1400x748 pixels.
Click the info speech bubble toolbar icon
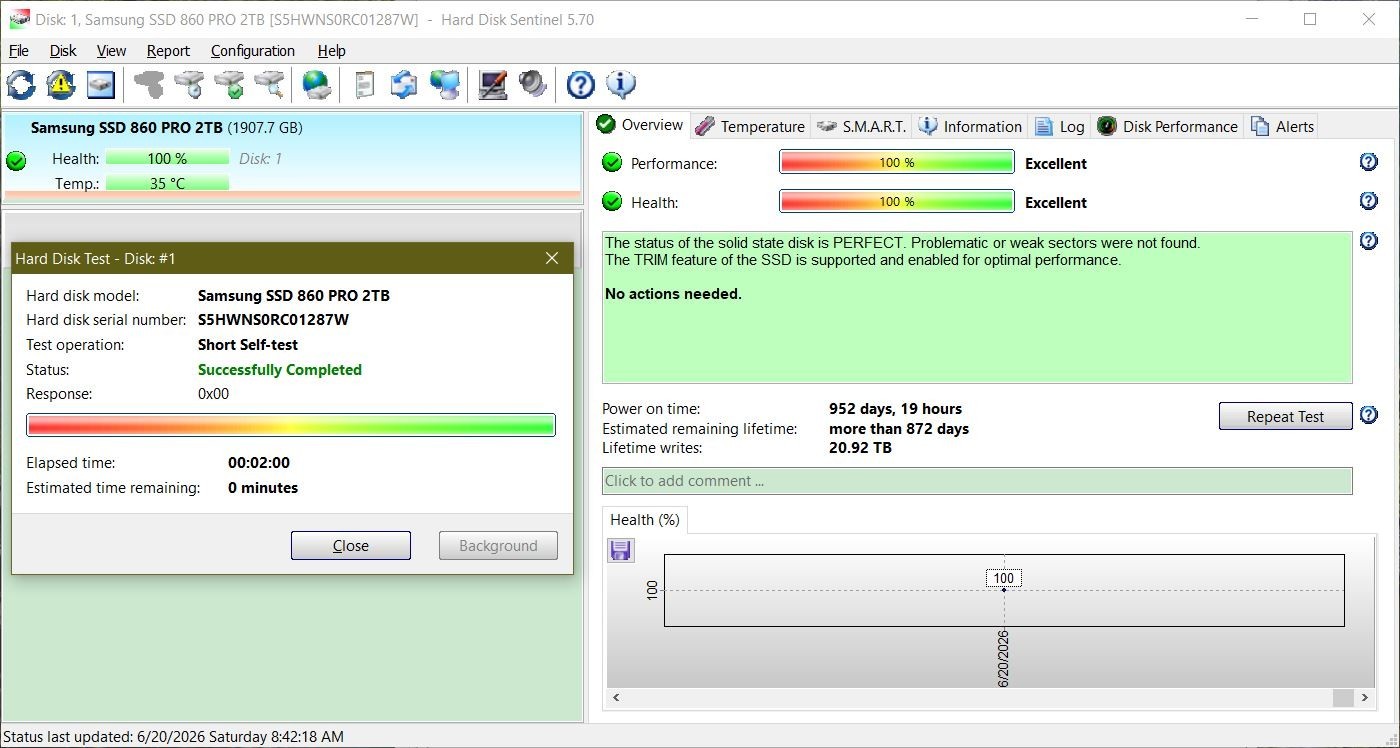(621, 85)
